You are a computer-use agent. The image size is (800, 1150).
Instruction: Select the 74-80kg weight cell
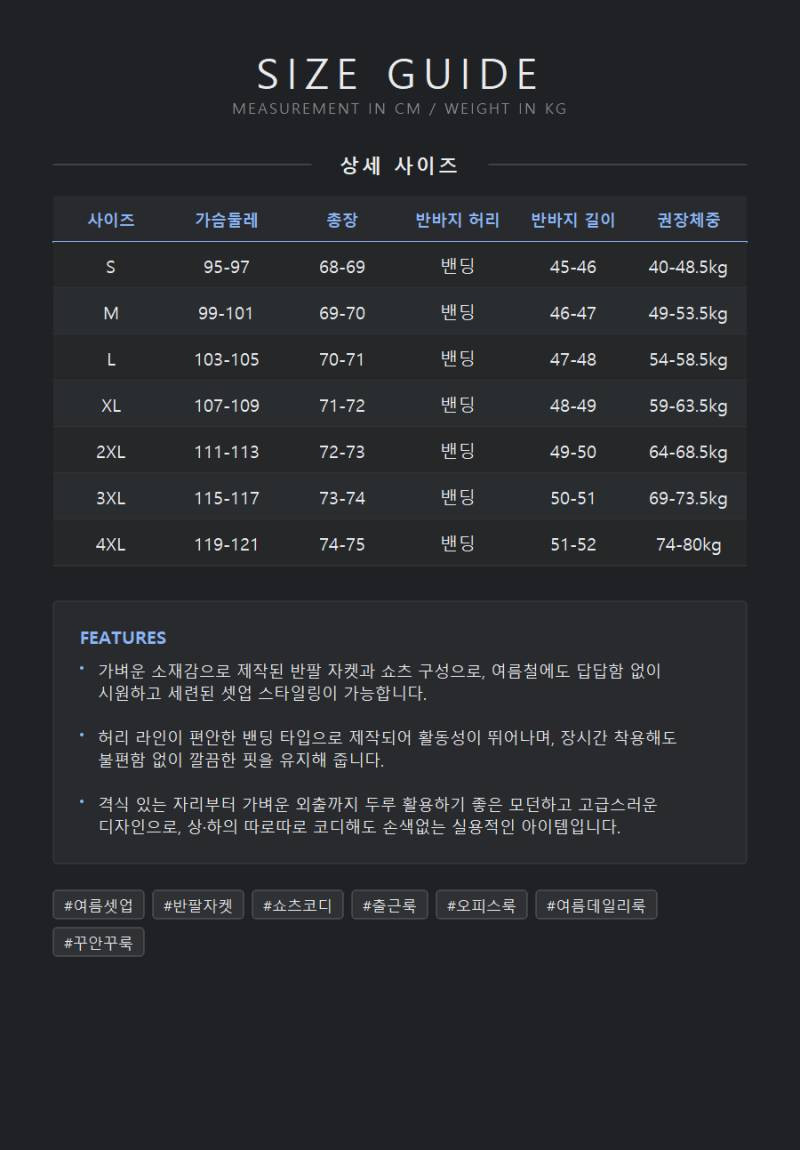[x=689, y=543]
